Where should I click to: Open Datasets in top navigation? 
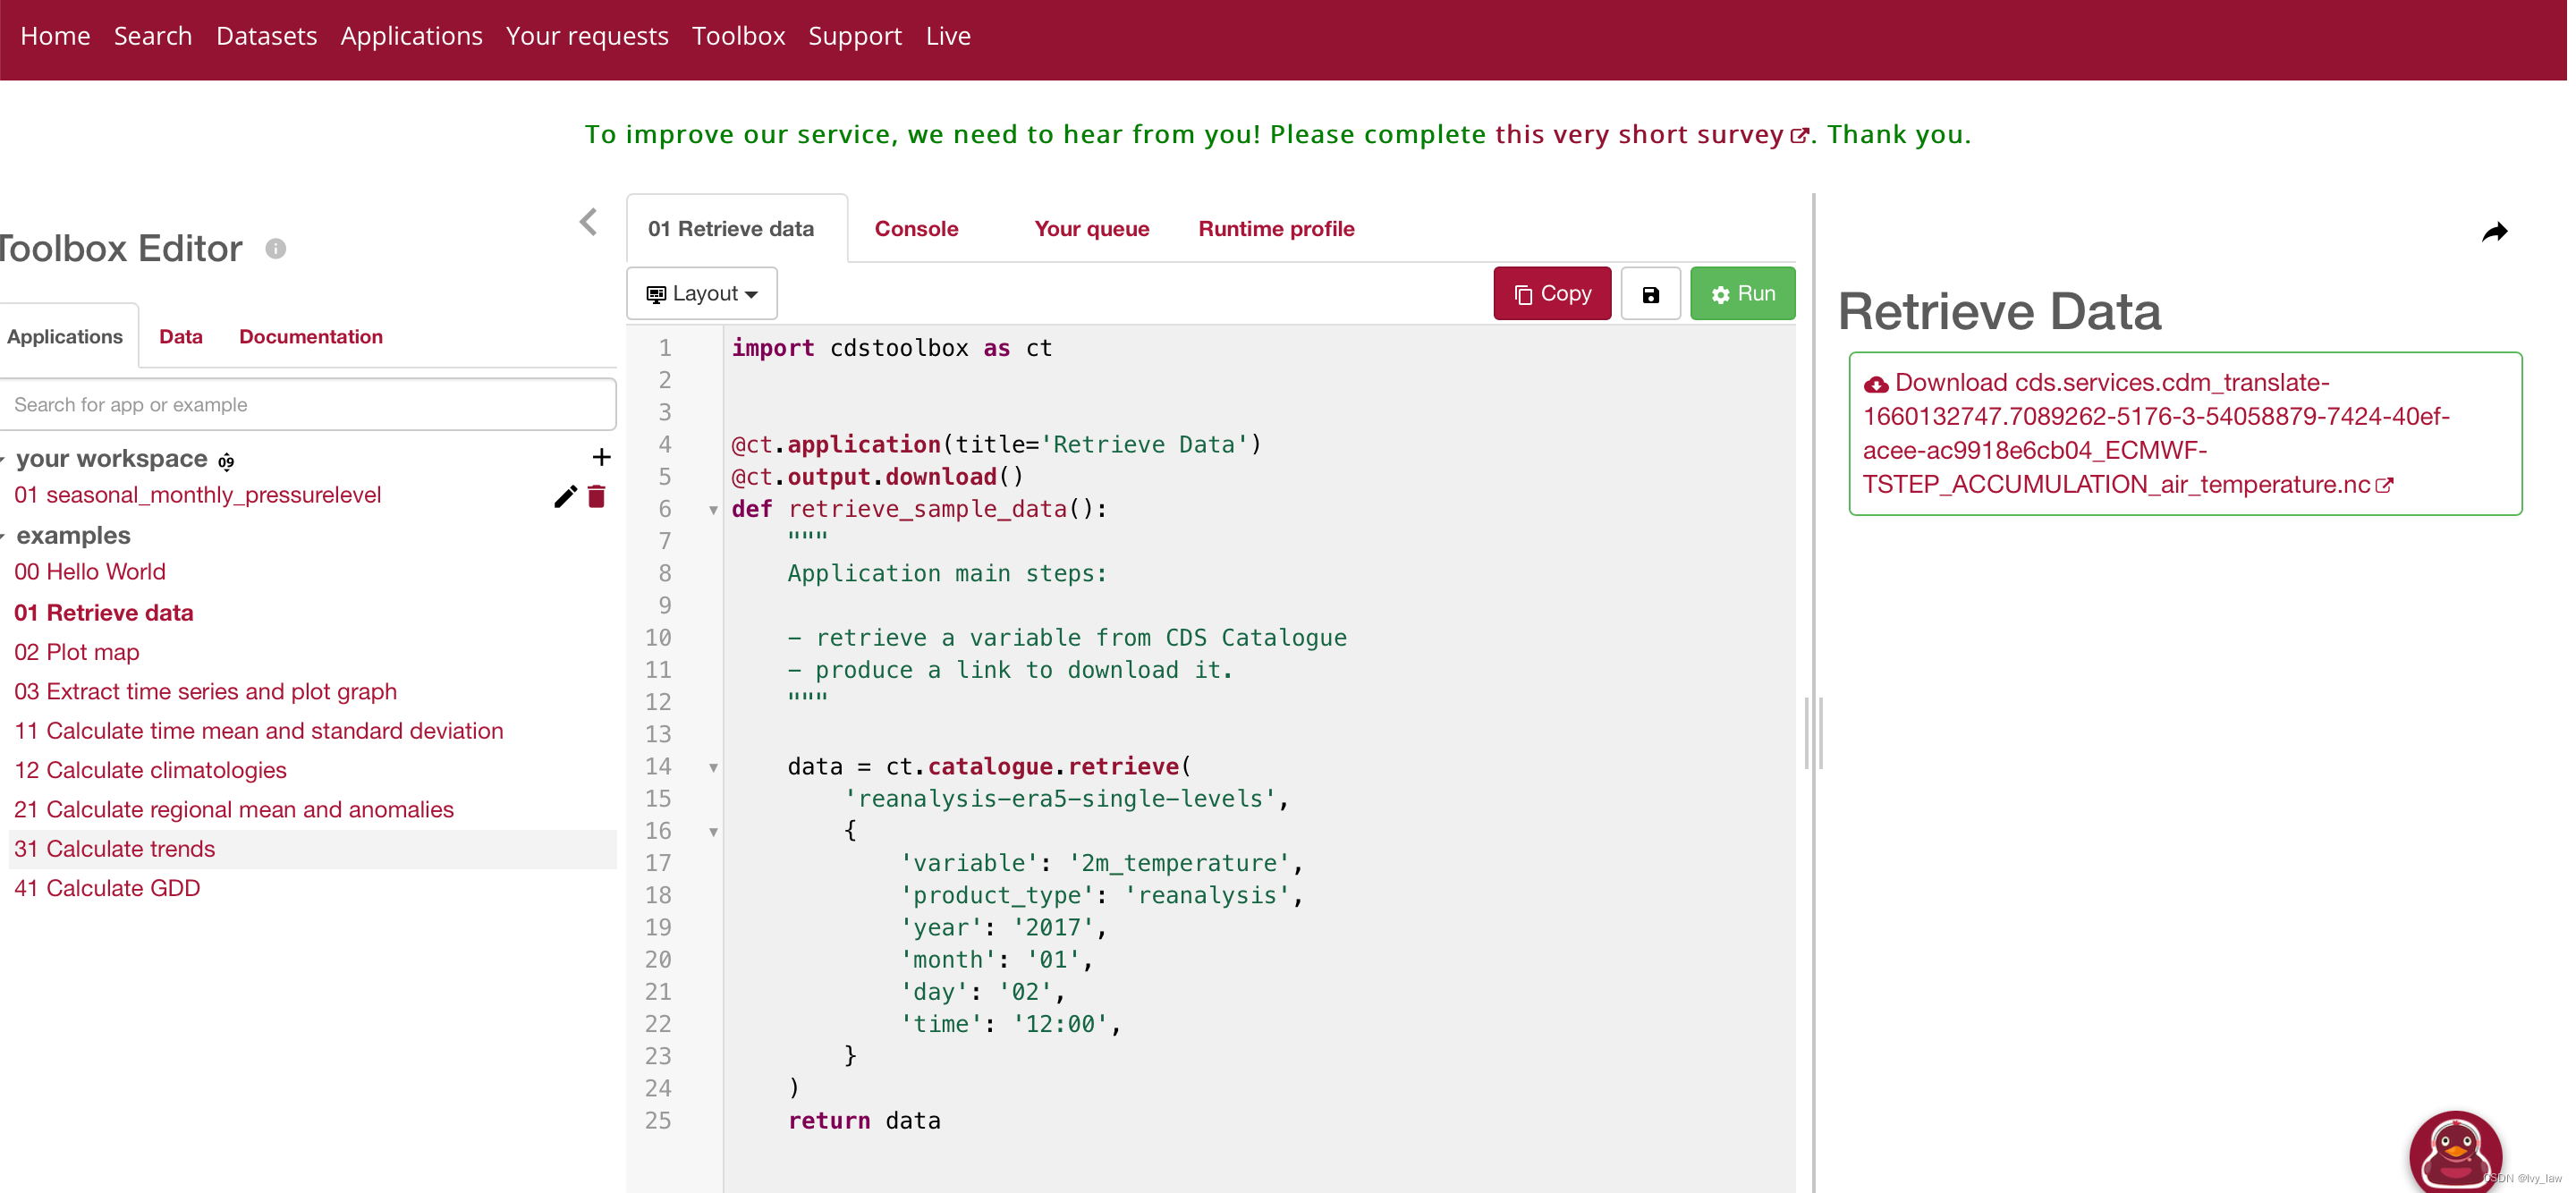[267, 36]
